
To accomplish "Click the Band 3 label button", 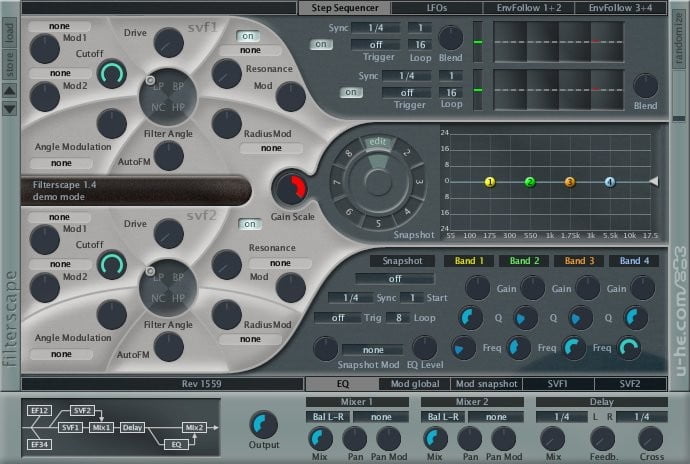I will pos(579,261).
